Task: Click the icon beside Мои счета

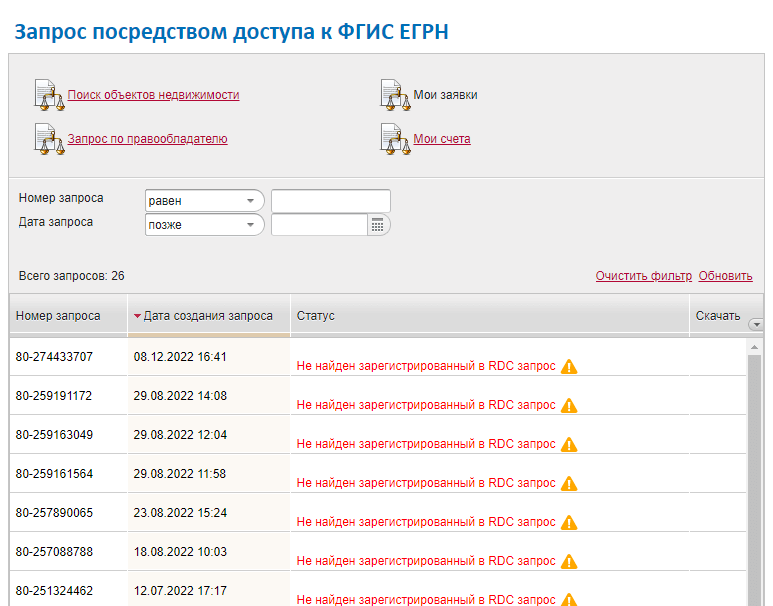Action: click(396, 139)
